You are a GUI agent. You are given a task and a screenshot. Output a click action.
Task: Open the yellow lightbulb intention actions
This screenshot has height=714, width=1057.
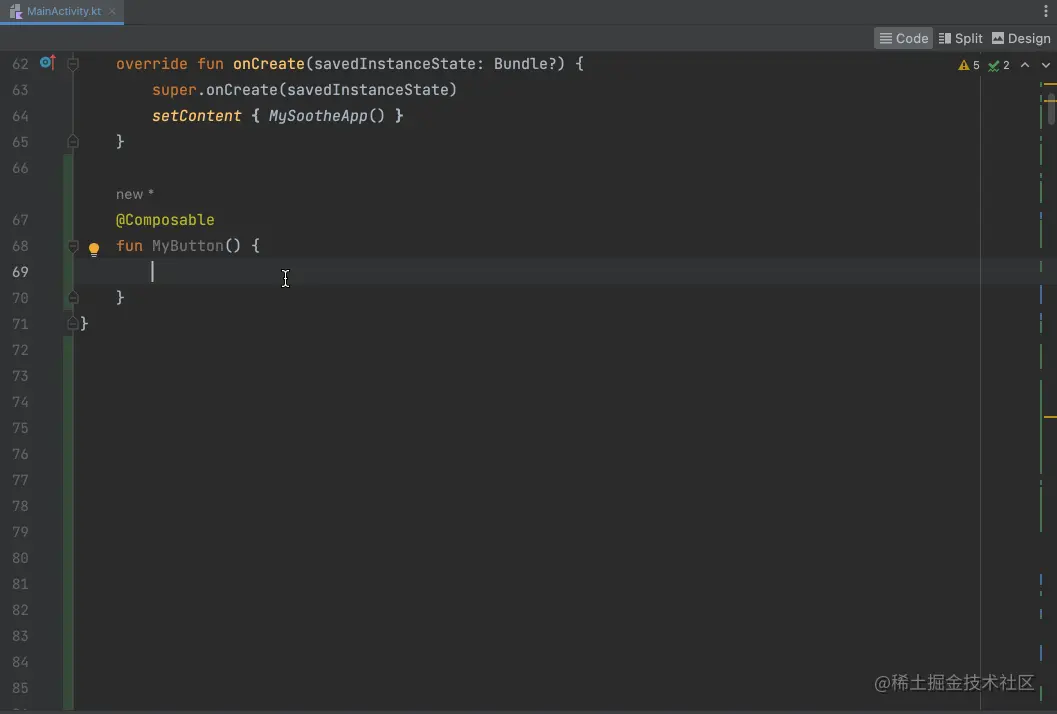point(94,249)
